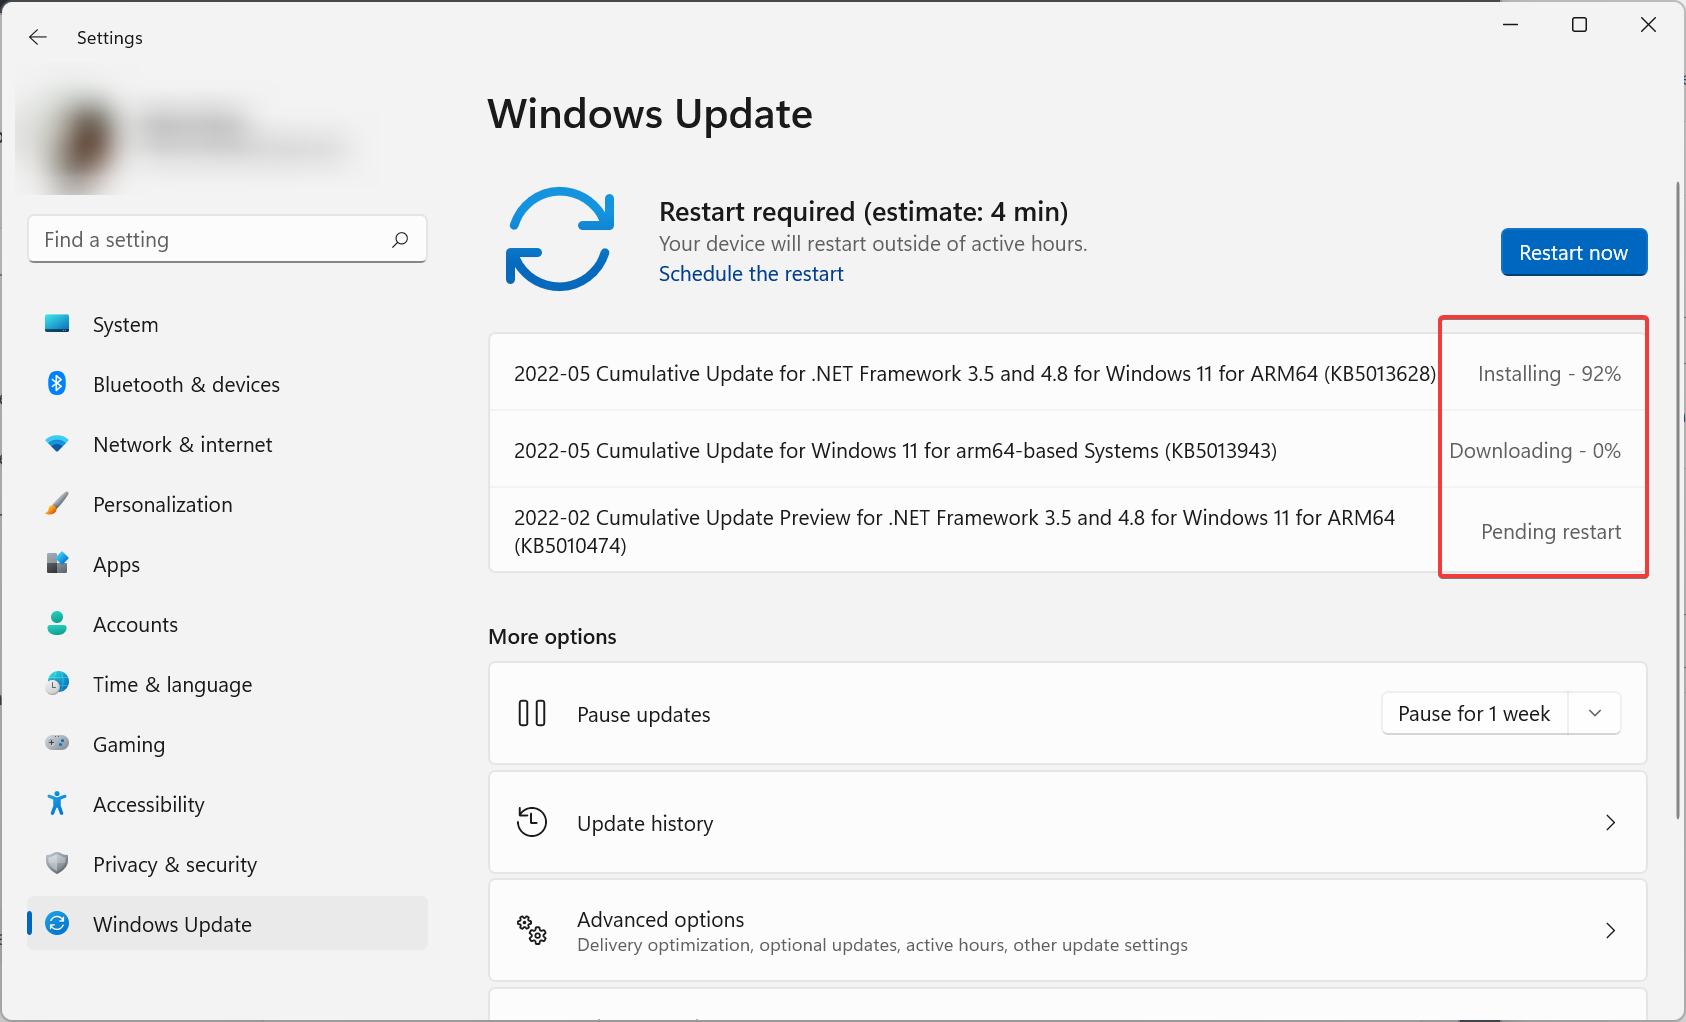
Task: Click the Downloading - 0% status
Action: tap(1535, 451)
